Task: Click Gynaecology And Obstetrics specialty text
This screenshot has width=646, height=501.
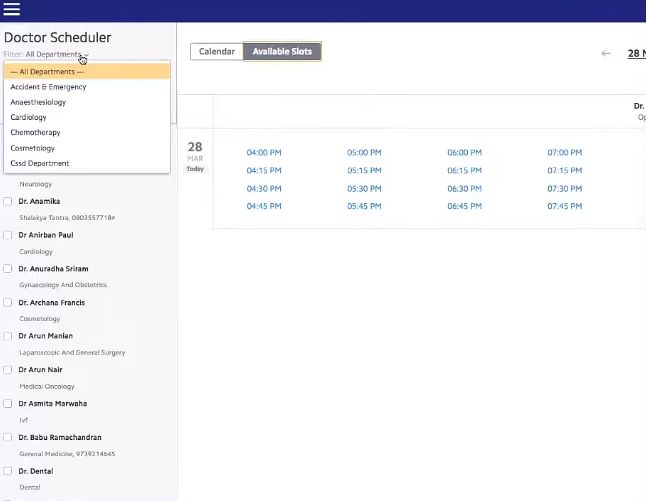Action: [63, 285]
